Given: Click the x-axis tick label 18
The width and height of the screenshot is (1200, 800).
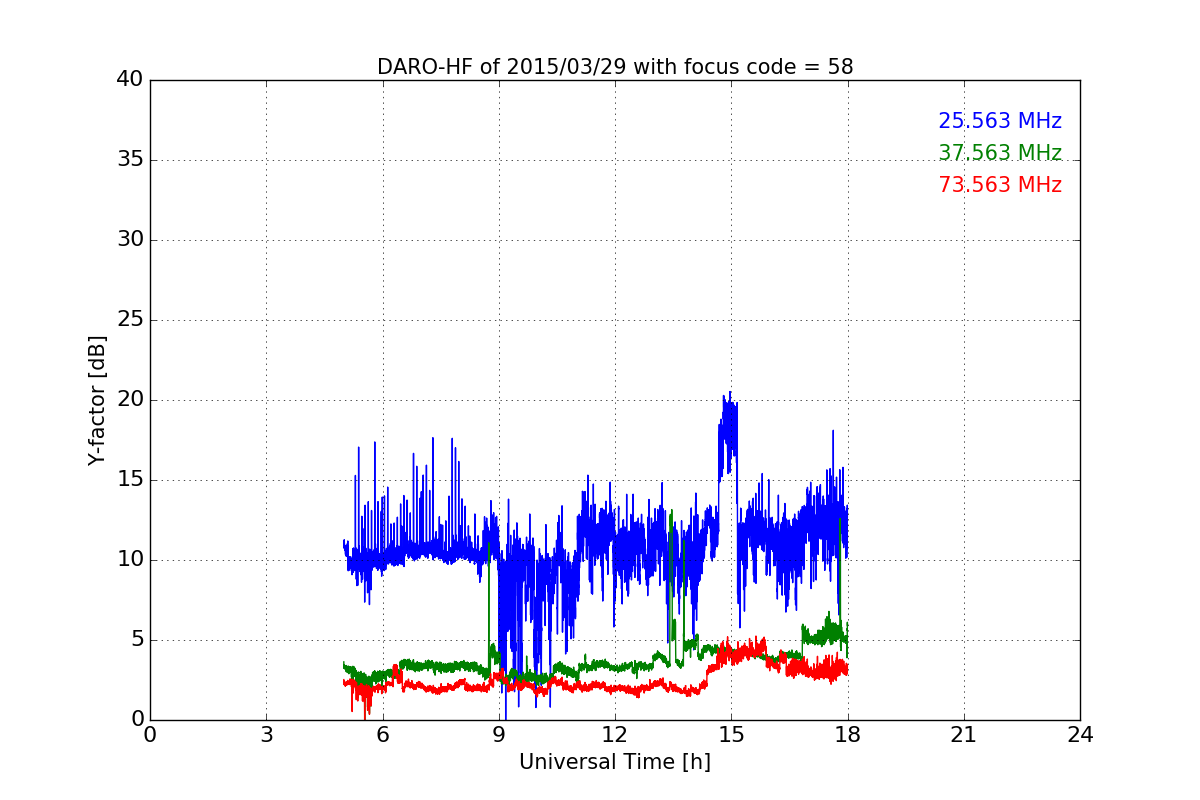Looking at the screenshot, I should (x=848, y=735).
